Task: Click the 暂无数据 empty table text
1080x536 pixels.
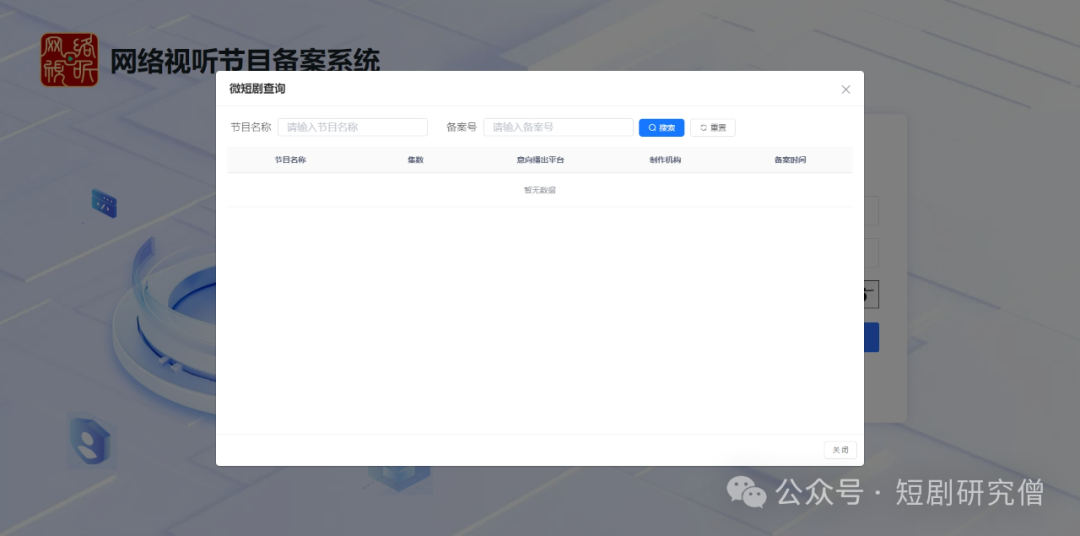Action: [x=540, y=190]
